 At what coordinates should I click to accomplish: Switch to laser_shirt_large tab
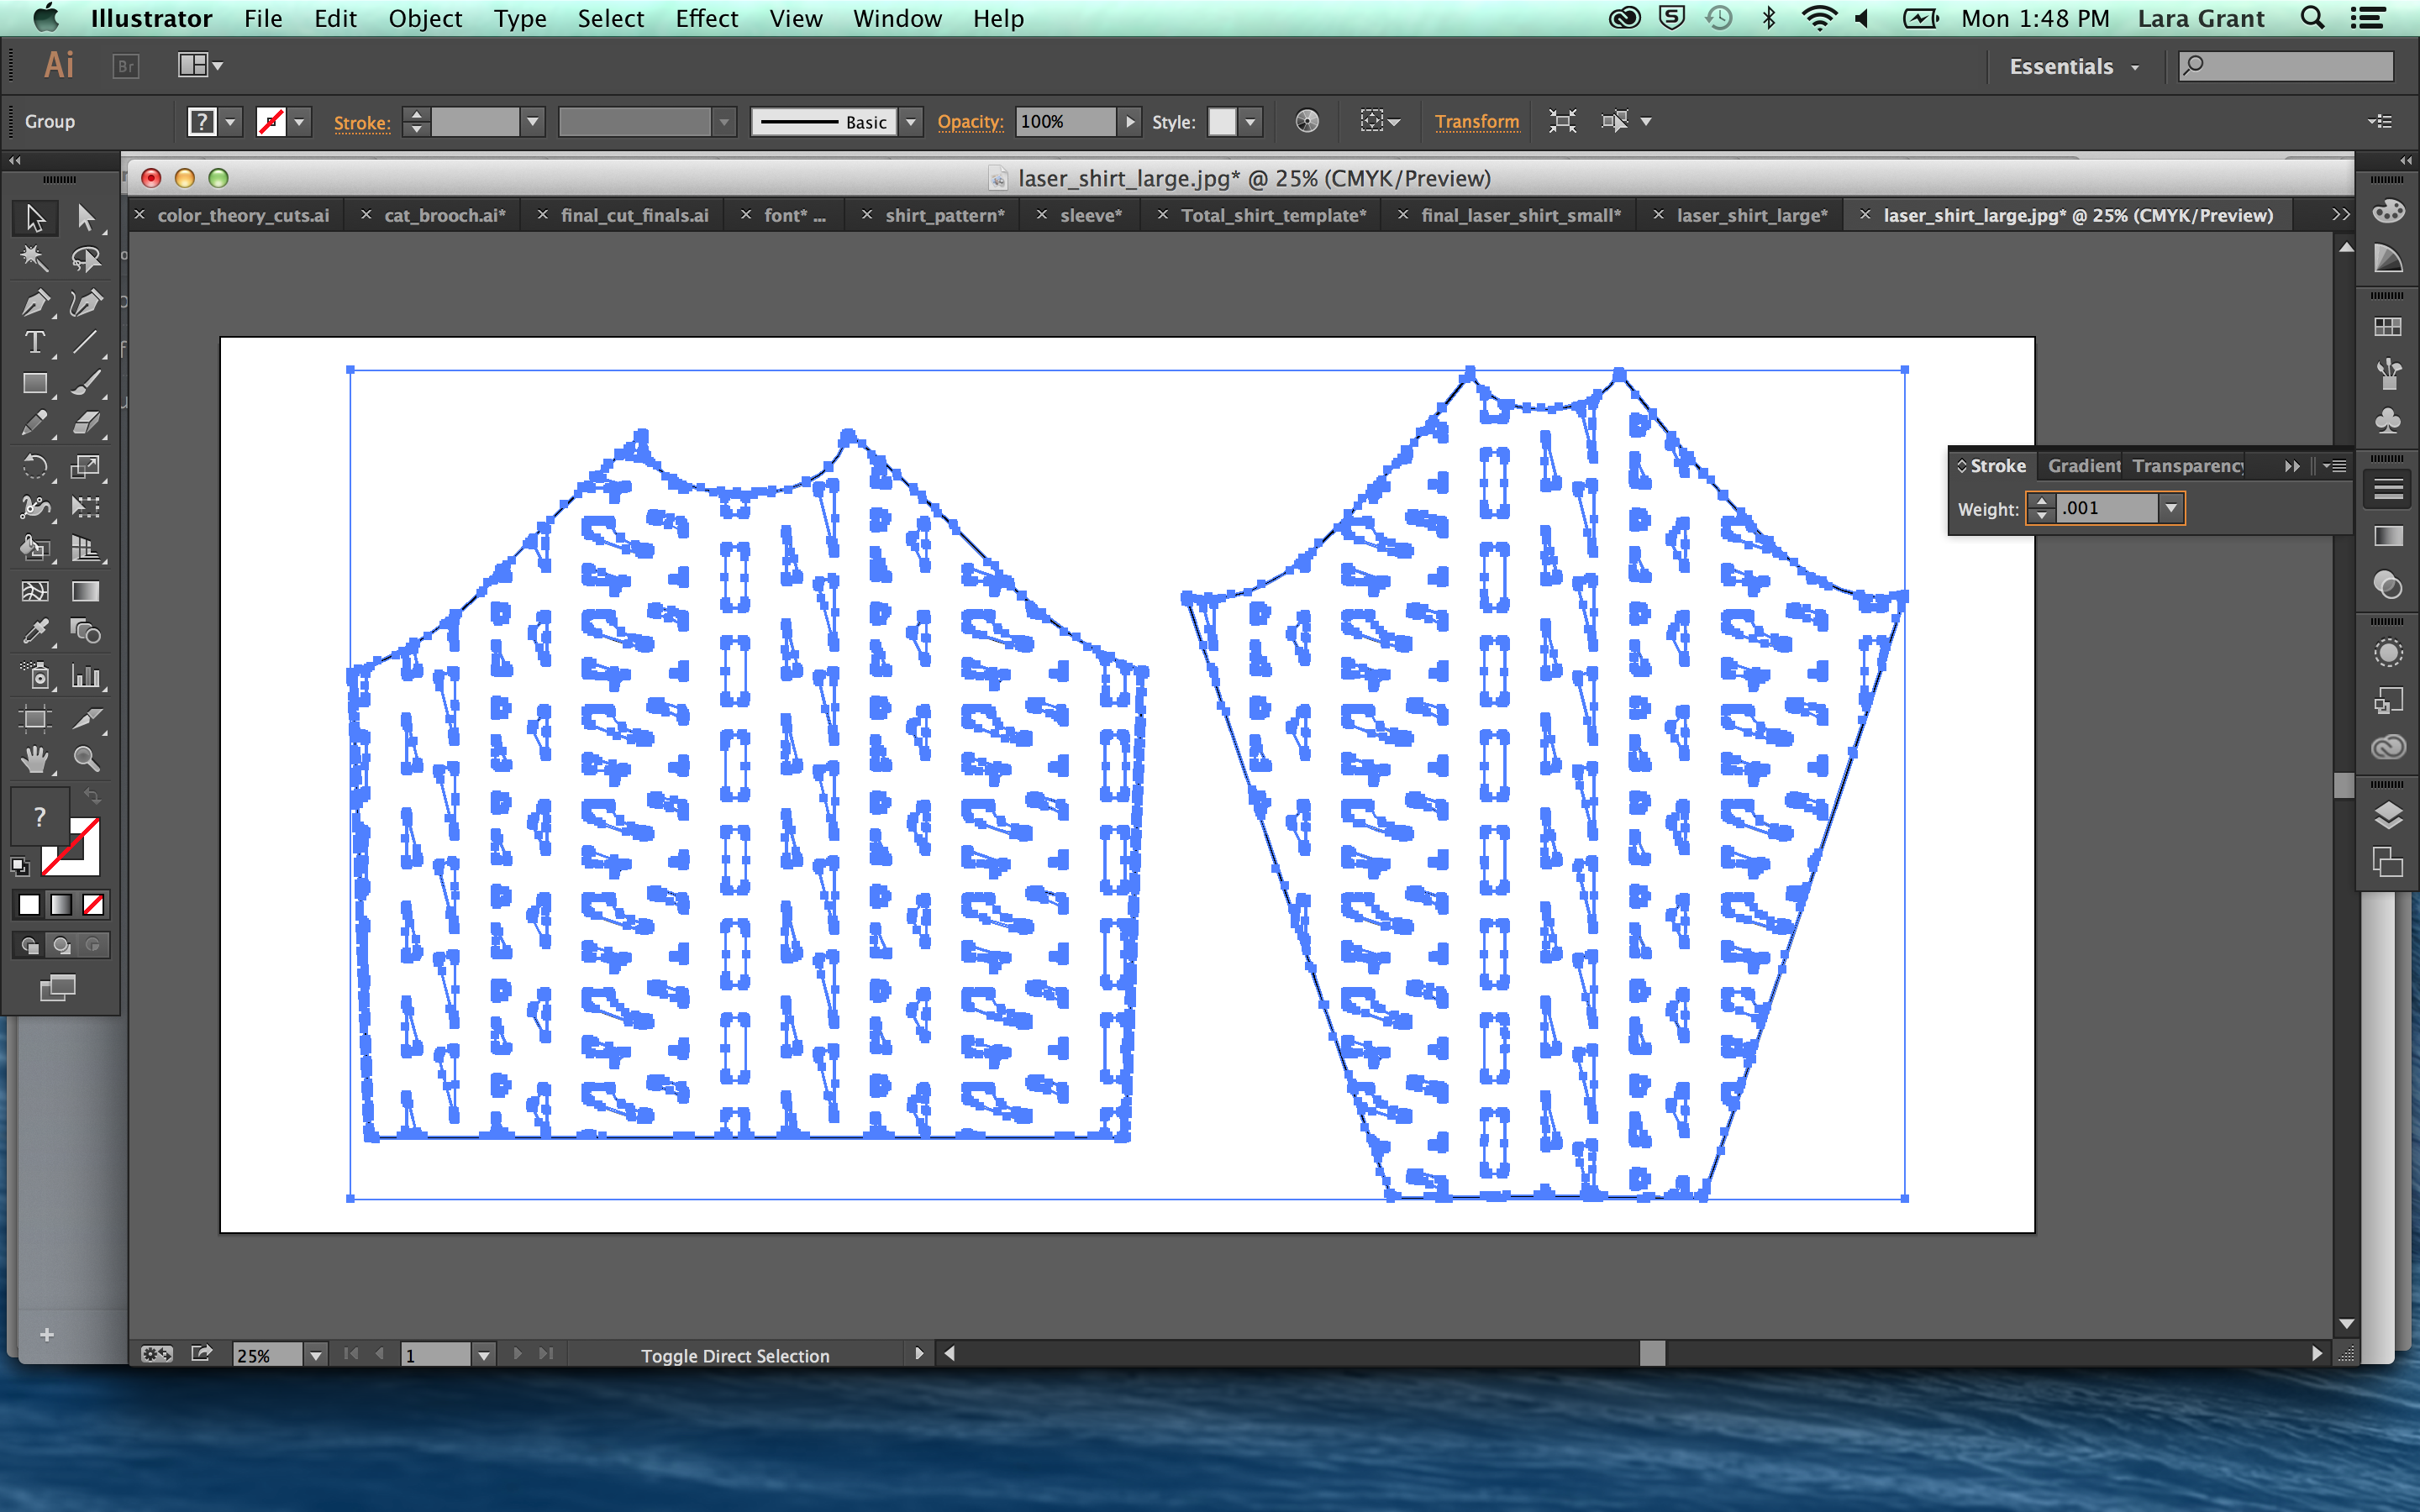[1746, 216]
